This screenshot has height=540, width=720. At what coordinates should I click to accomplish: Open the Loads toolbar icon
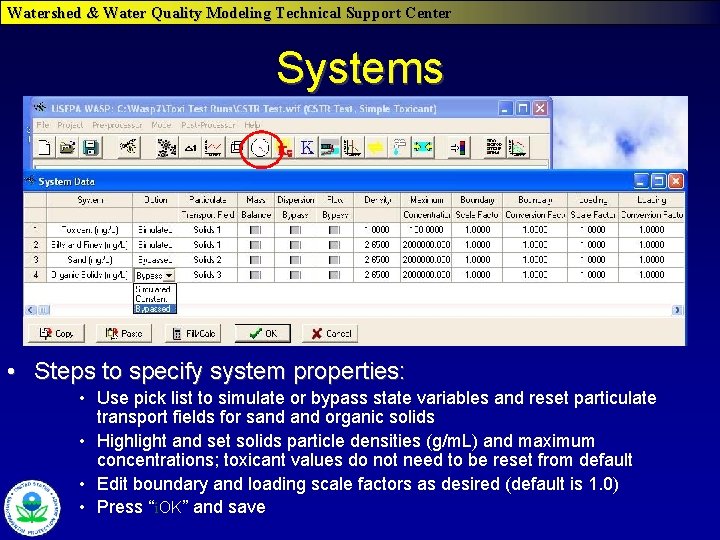pos(330,147)
